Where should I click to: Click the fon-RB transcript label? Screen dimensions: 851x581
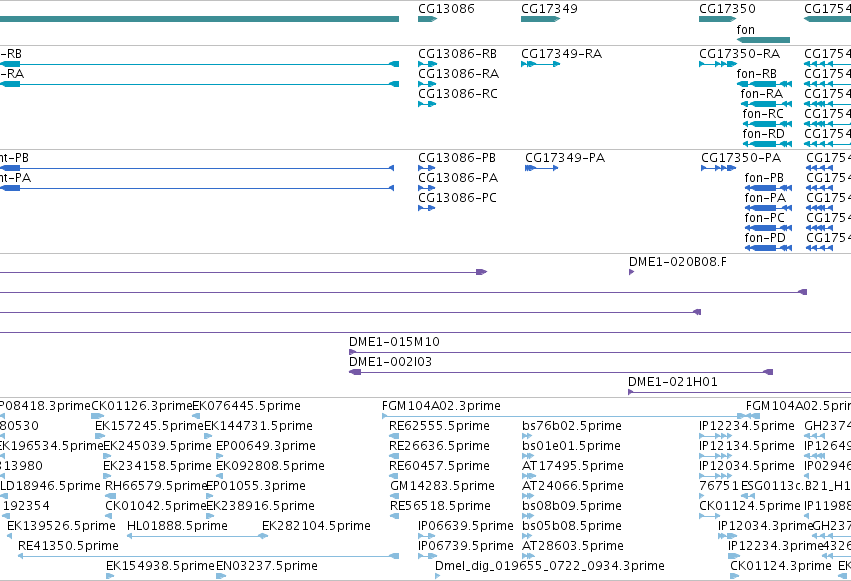coord(757,74)
